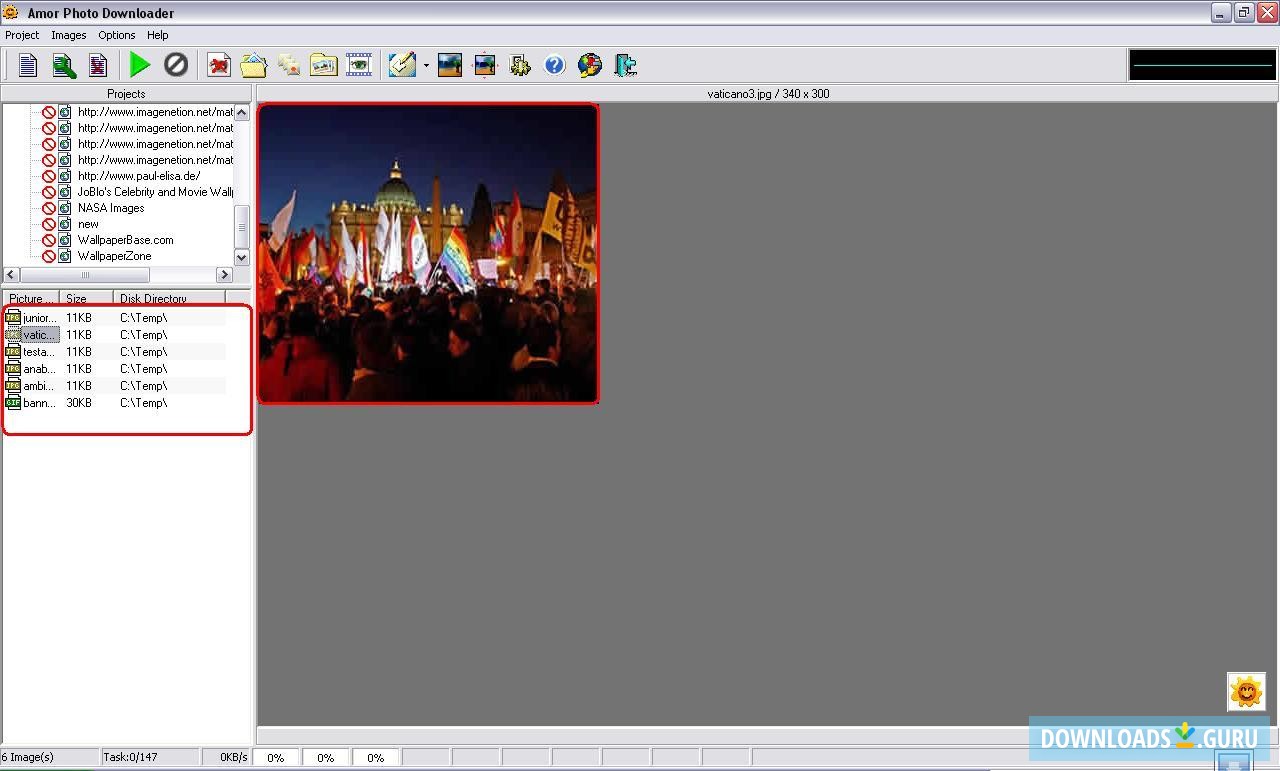Create a new project
Viewport: 1280px width, 771px height.
tap(27, 65)
